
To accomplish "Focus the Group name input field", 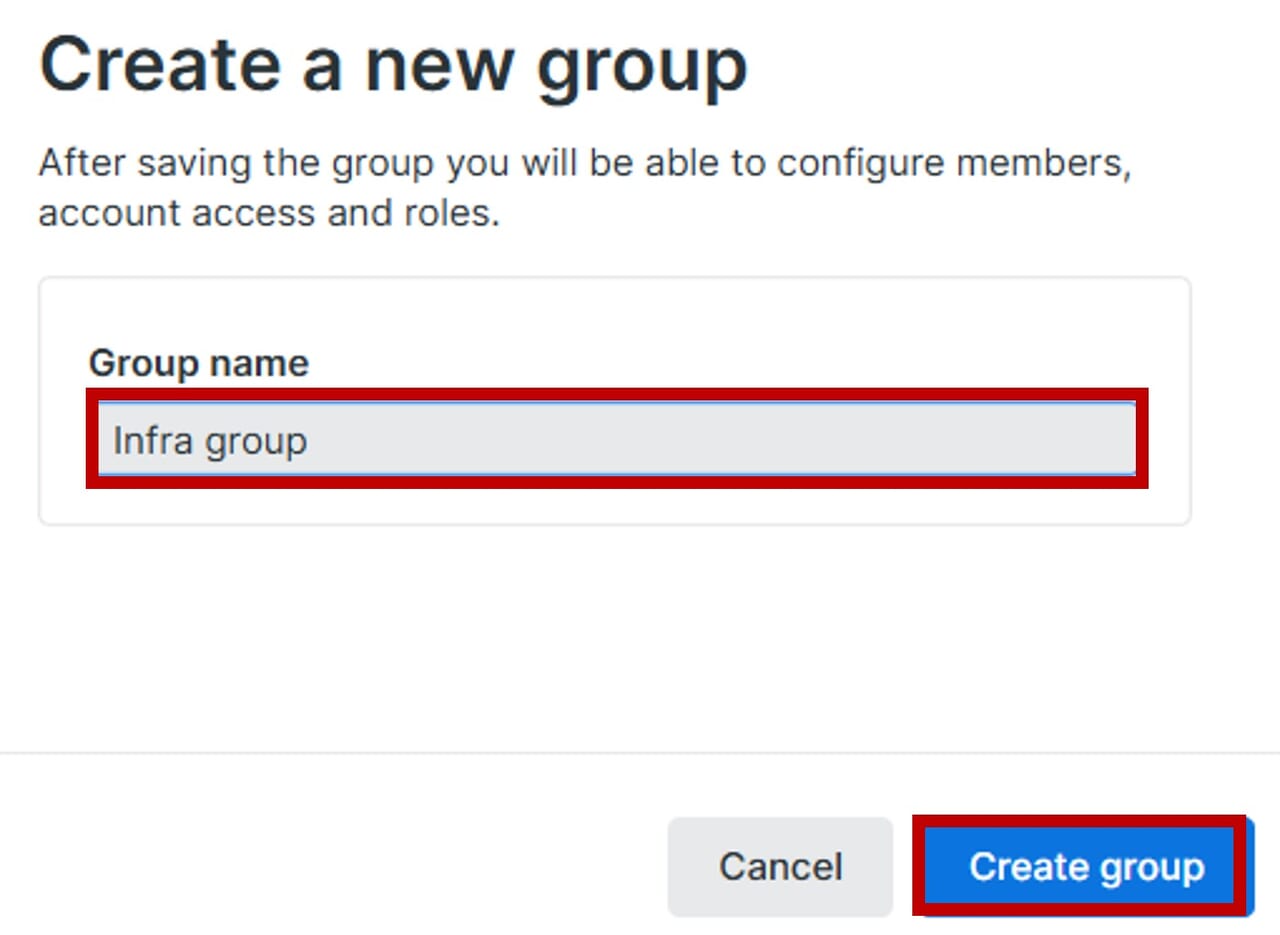I will tap(616, 440).
